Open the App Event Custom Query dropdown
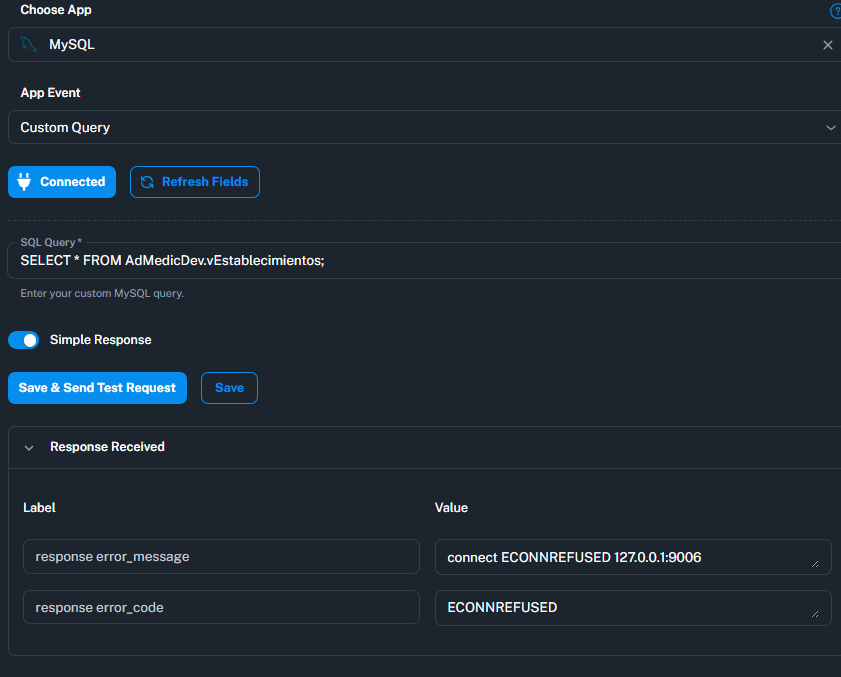841x677 pixels. [x=424, y=127]
